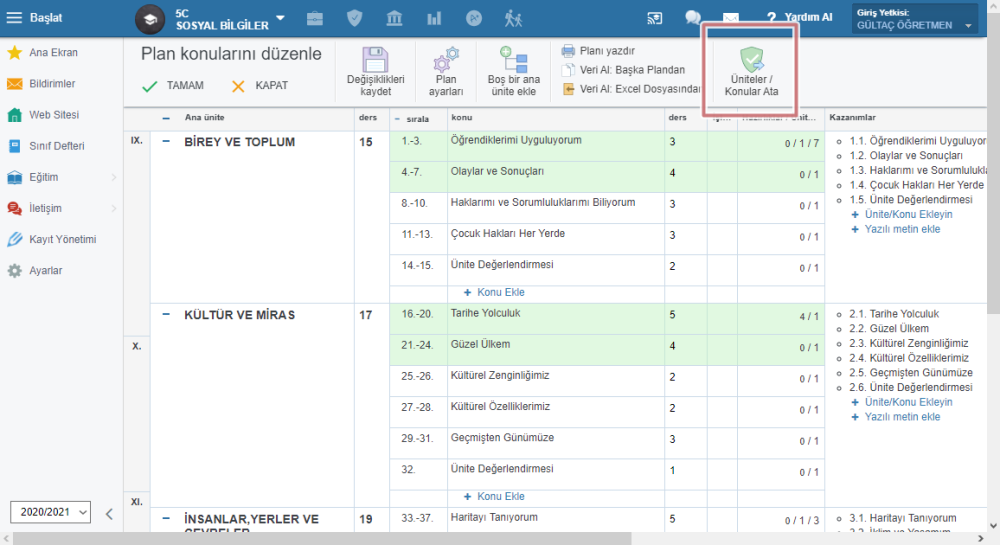Open the institution building icon in top bar
Image resolution: width=1000 pixels, height=545 pixels.
click(x=394, y=18)
